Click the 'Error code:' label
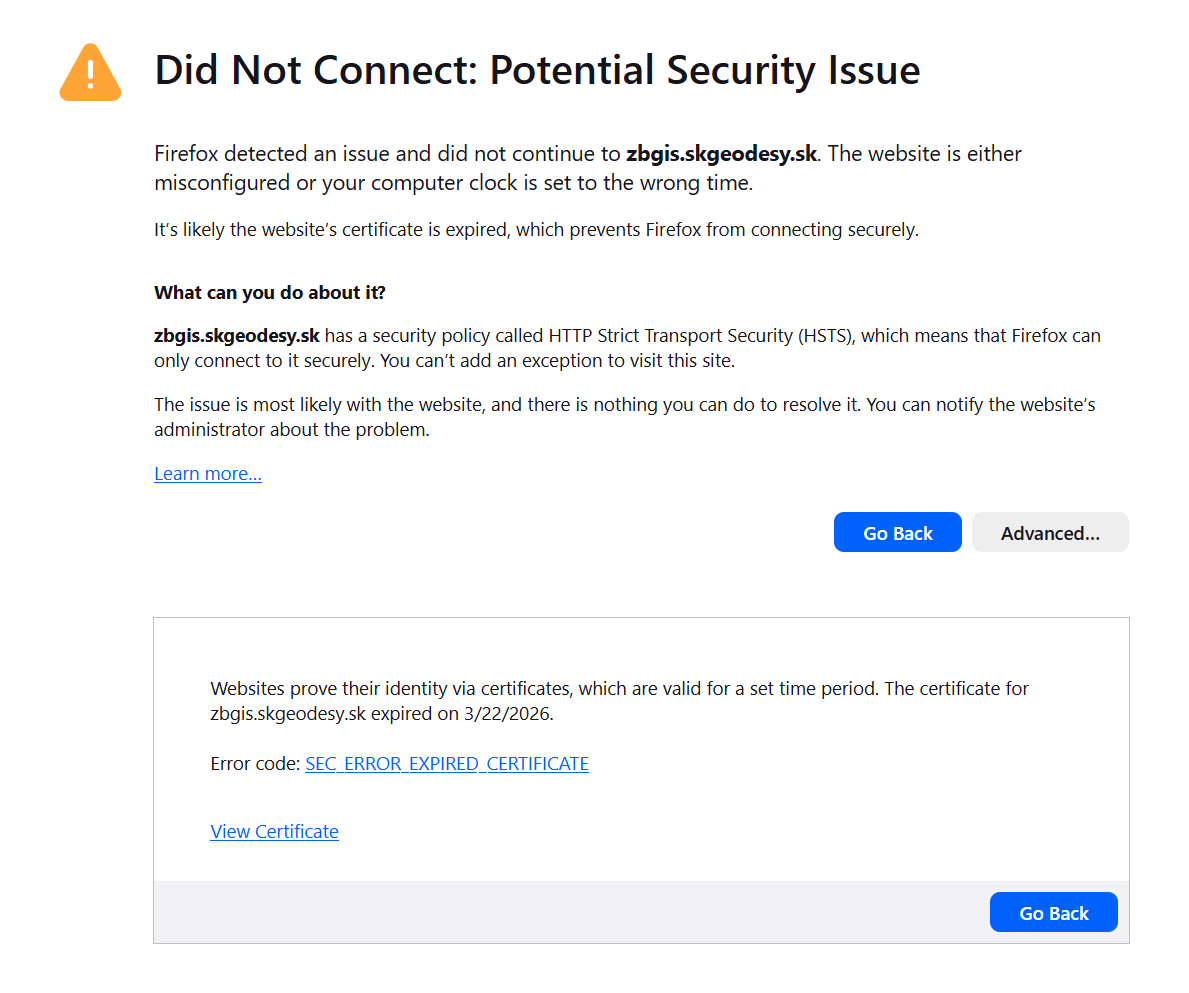The height and width of the screenshot is (993, 1189). click(x=255, y=764)
